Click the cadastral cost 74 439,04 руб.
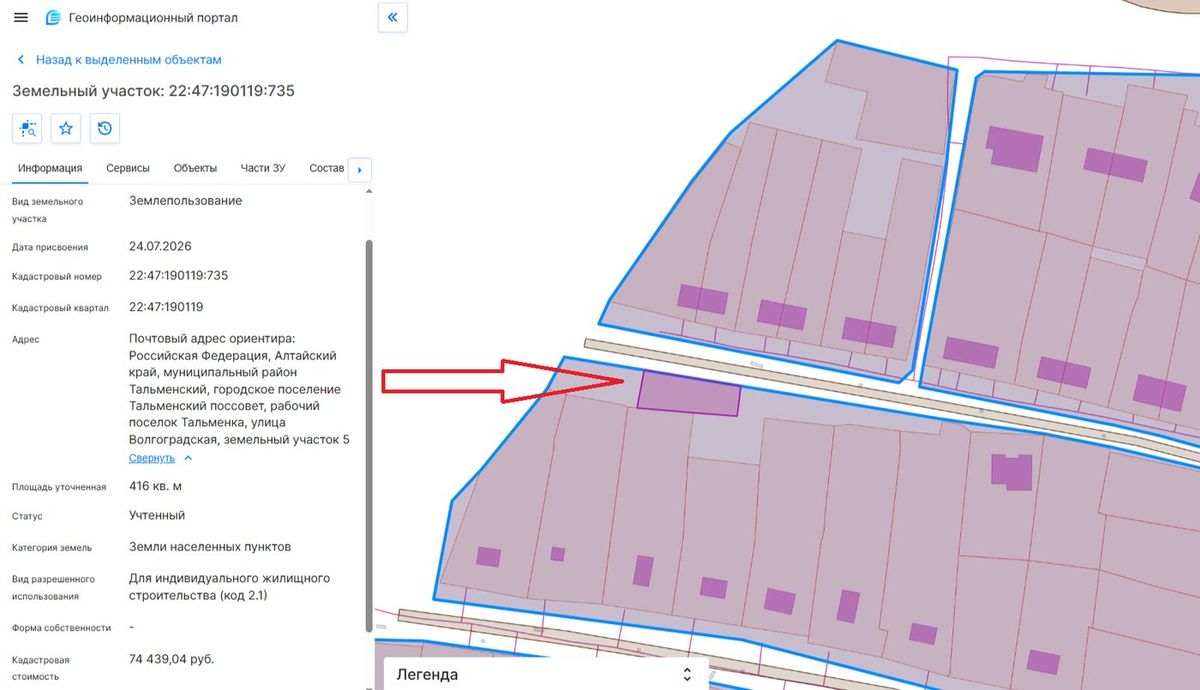 coord(172,659)
